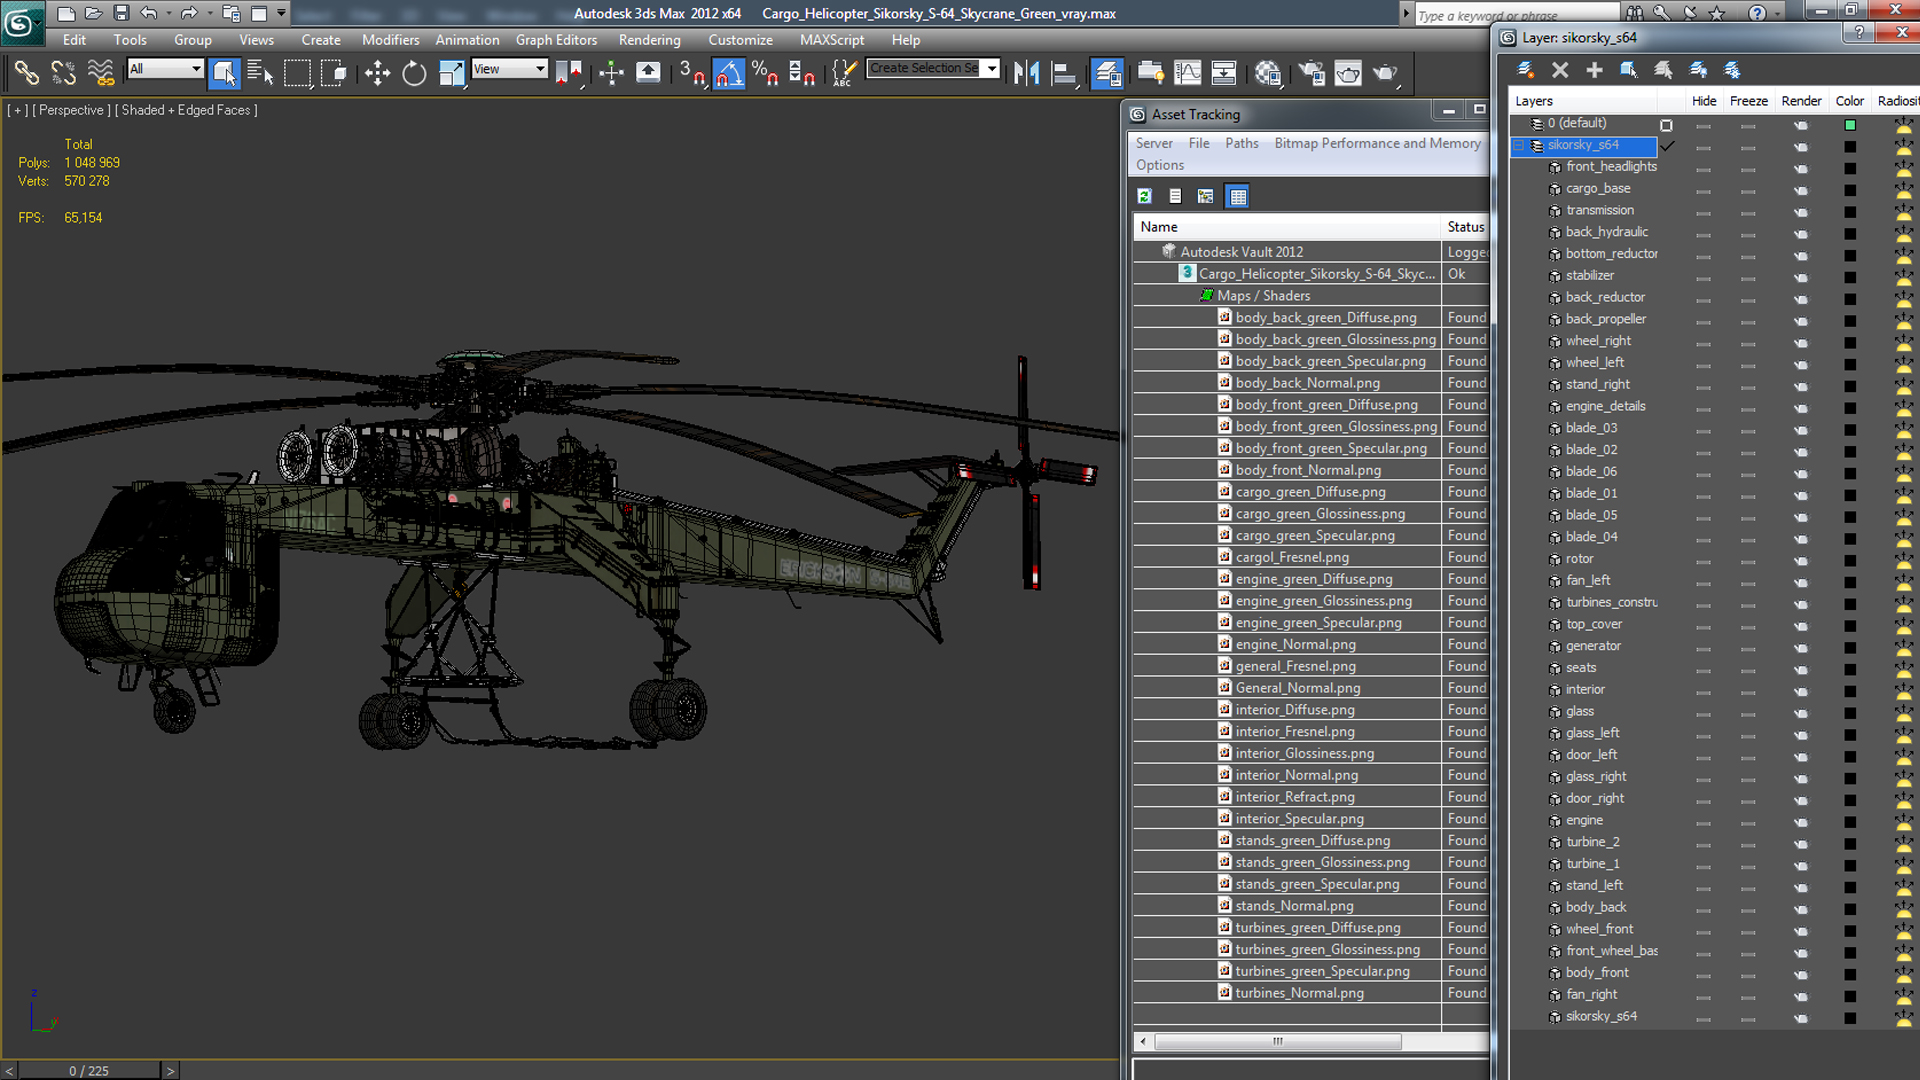Click the Select and Manipulate icon
Image resolution: width=1920 pixels, height=1080 pixels.
click(x=611, y=72)
